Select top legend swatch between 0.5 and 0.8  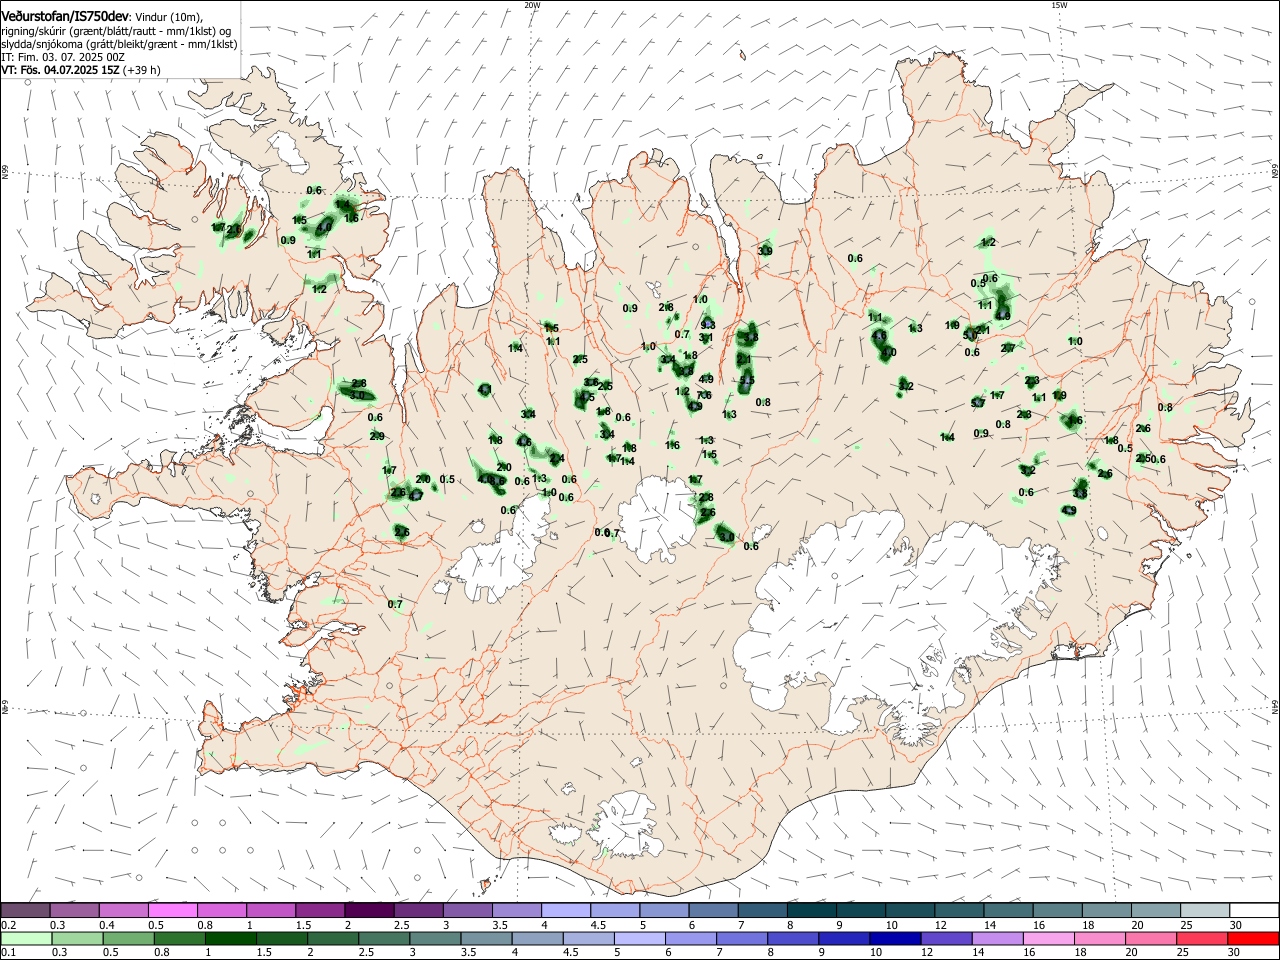coord(172,910)
